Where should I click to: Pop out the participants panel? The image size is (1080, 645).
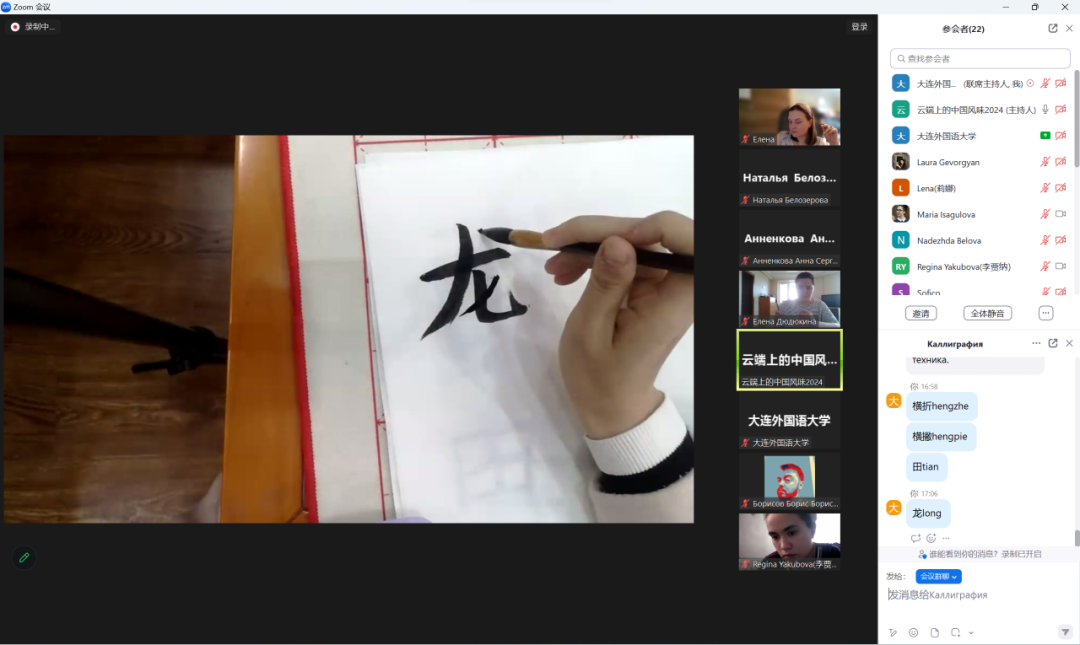click(1052, 29)
